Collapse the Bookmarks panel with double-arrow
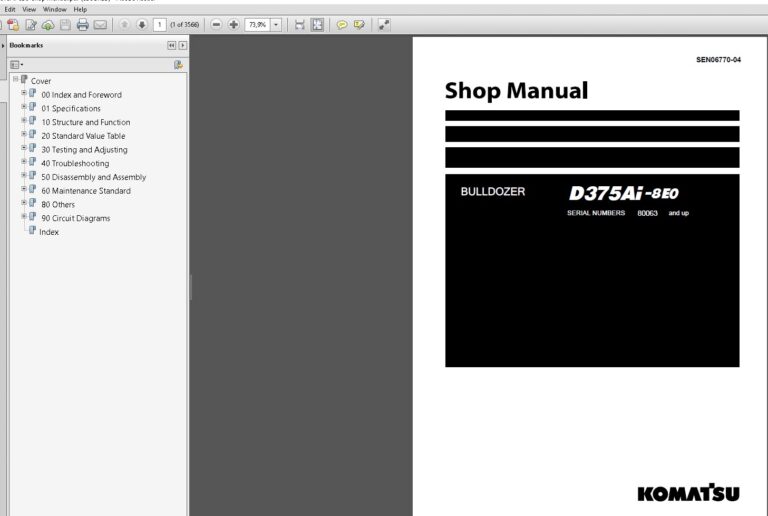Image resolution: width=768 pixels, height=516 pixels. click(x=171, y=46)
